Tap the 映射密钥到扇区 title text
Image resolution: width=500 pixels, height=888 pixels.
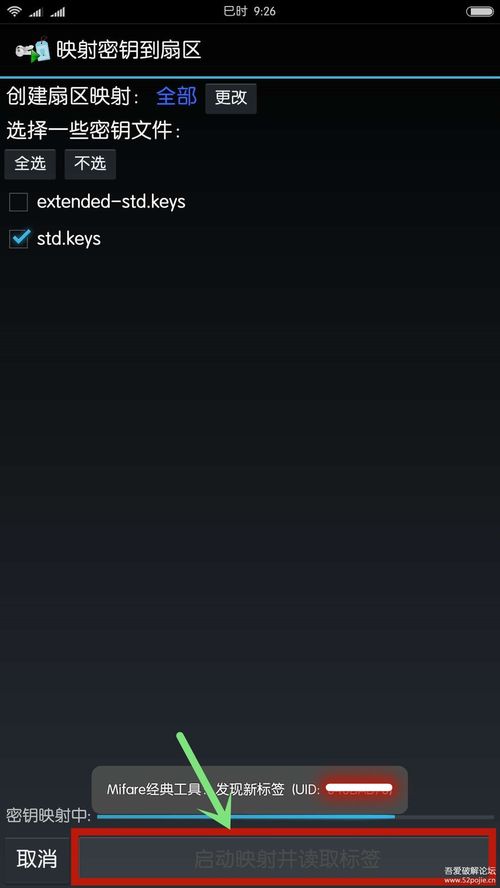point(129,50)
